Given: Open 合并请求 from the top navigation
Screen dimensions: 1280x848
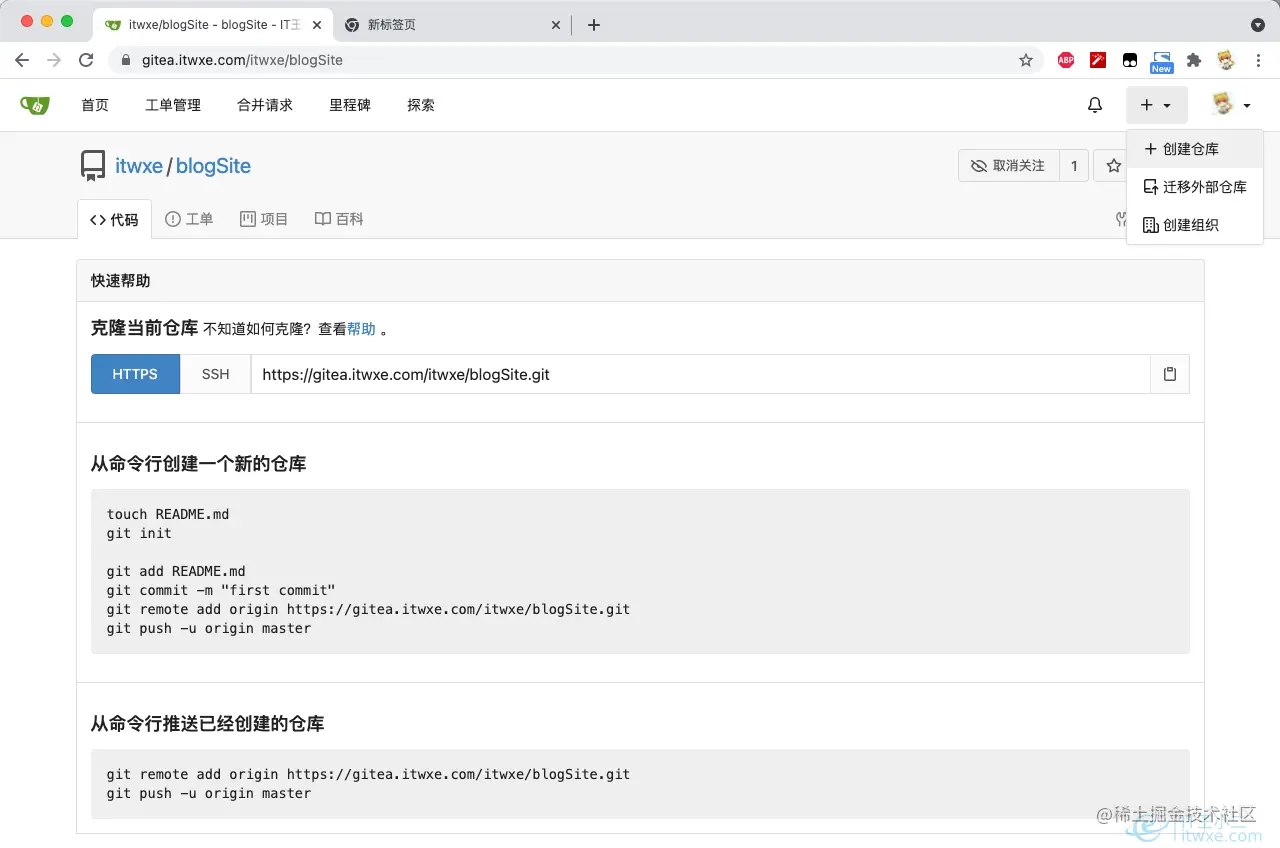Looking at the screenshot, I should tap(264, 104).
